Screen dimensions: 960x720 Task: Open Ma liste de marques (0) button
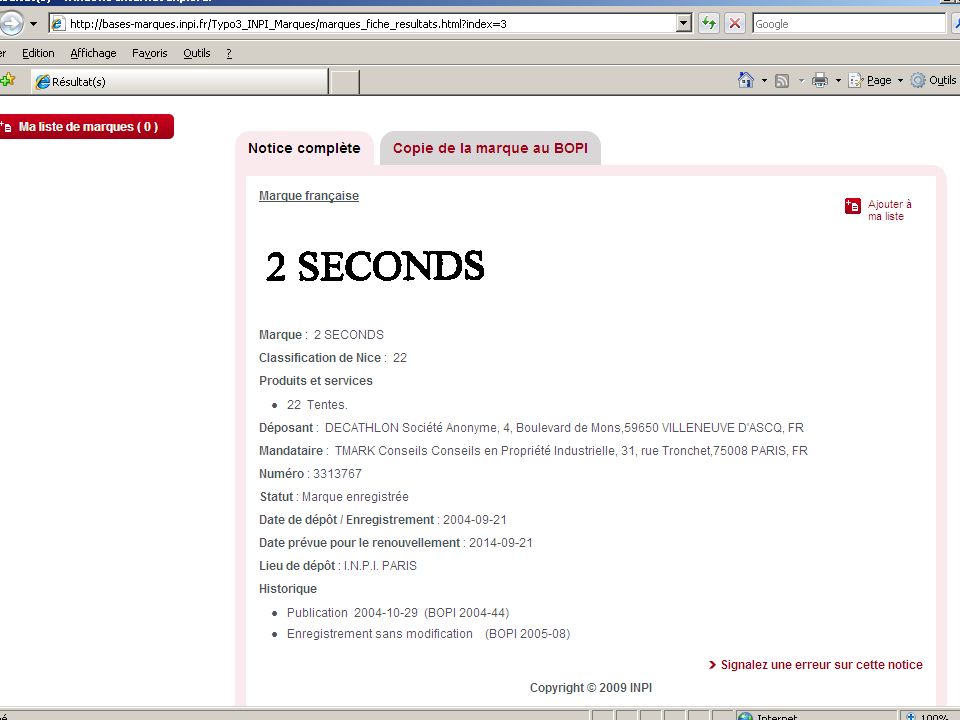86,127
